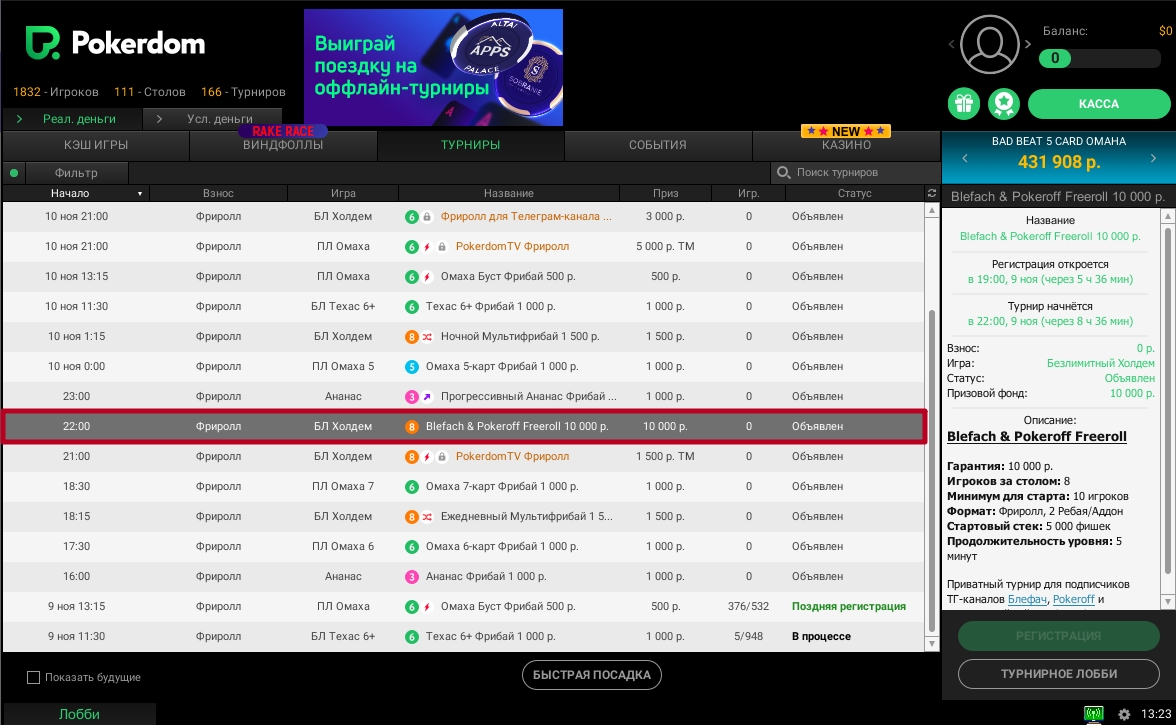
Task: Click green 6 icon on Техас 6+ 10 ноя row
Action: click(411, 307)
